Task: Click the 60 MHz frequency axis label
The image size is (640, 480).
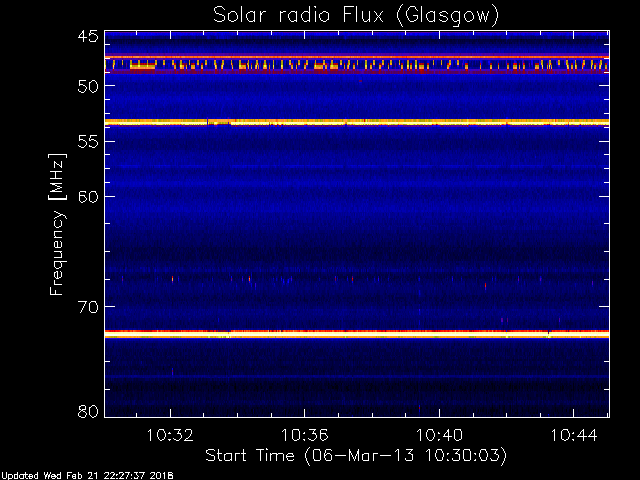Action: [88, 197]
